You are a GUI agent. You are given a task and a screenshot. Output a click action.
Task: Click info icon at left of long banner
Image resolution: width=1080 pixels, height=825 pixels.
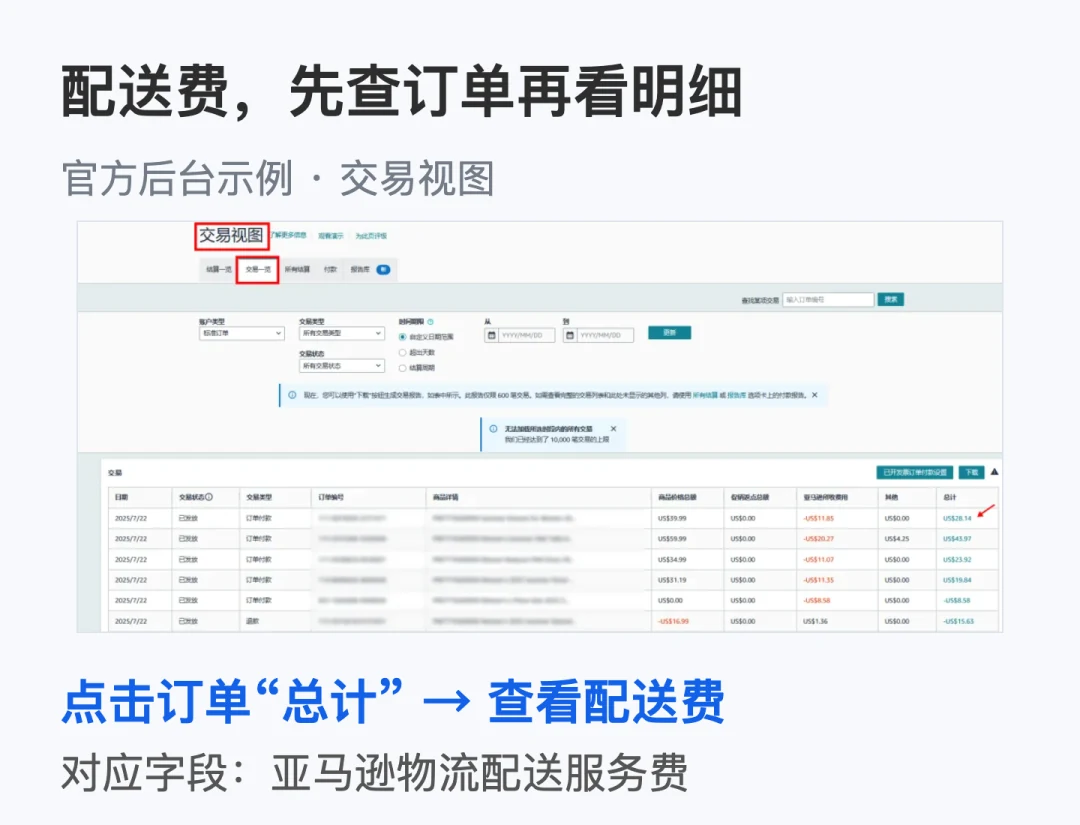pyautogui.click(x=292, y=395)
